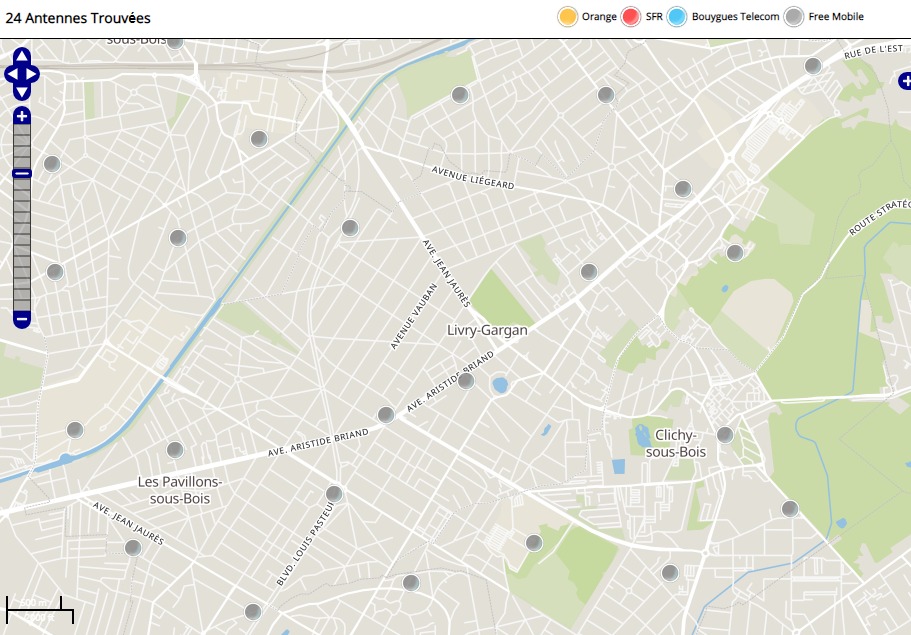Screen dimensions: 911x635
Task: Toggle the Orange operator filter
Action: (568, 17)
